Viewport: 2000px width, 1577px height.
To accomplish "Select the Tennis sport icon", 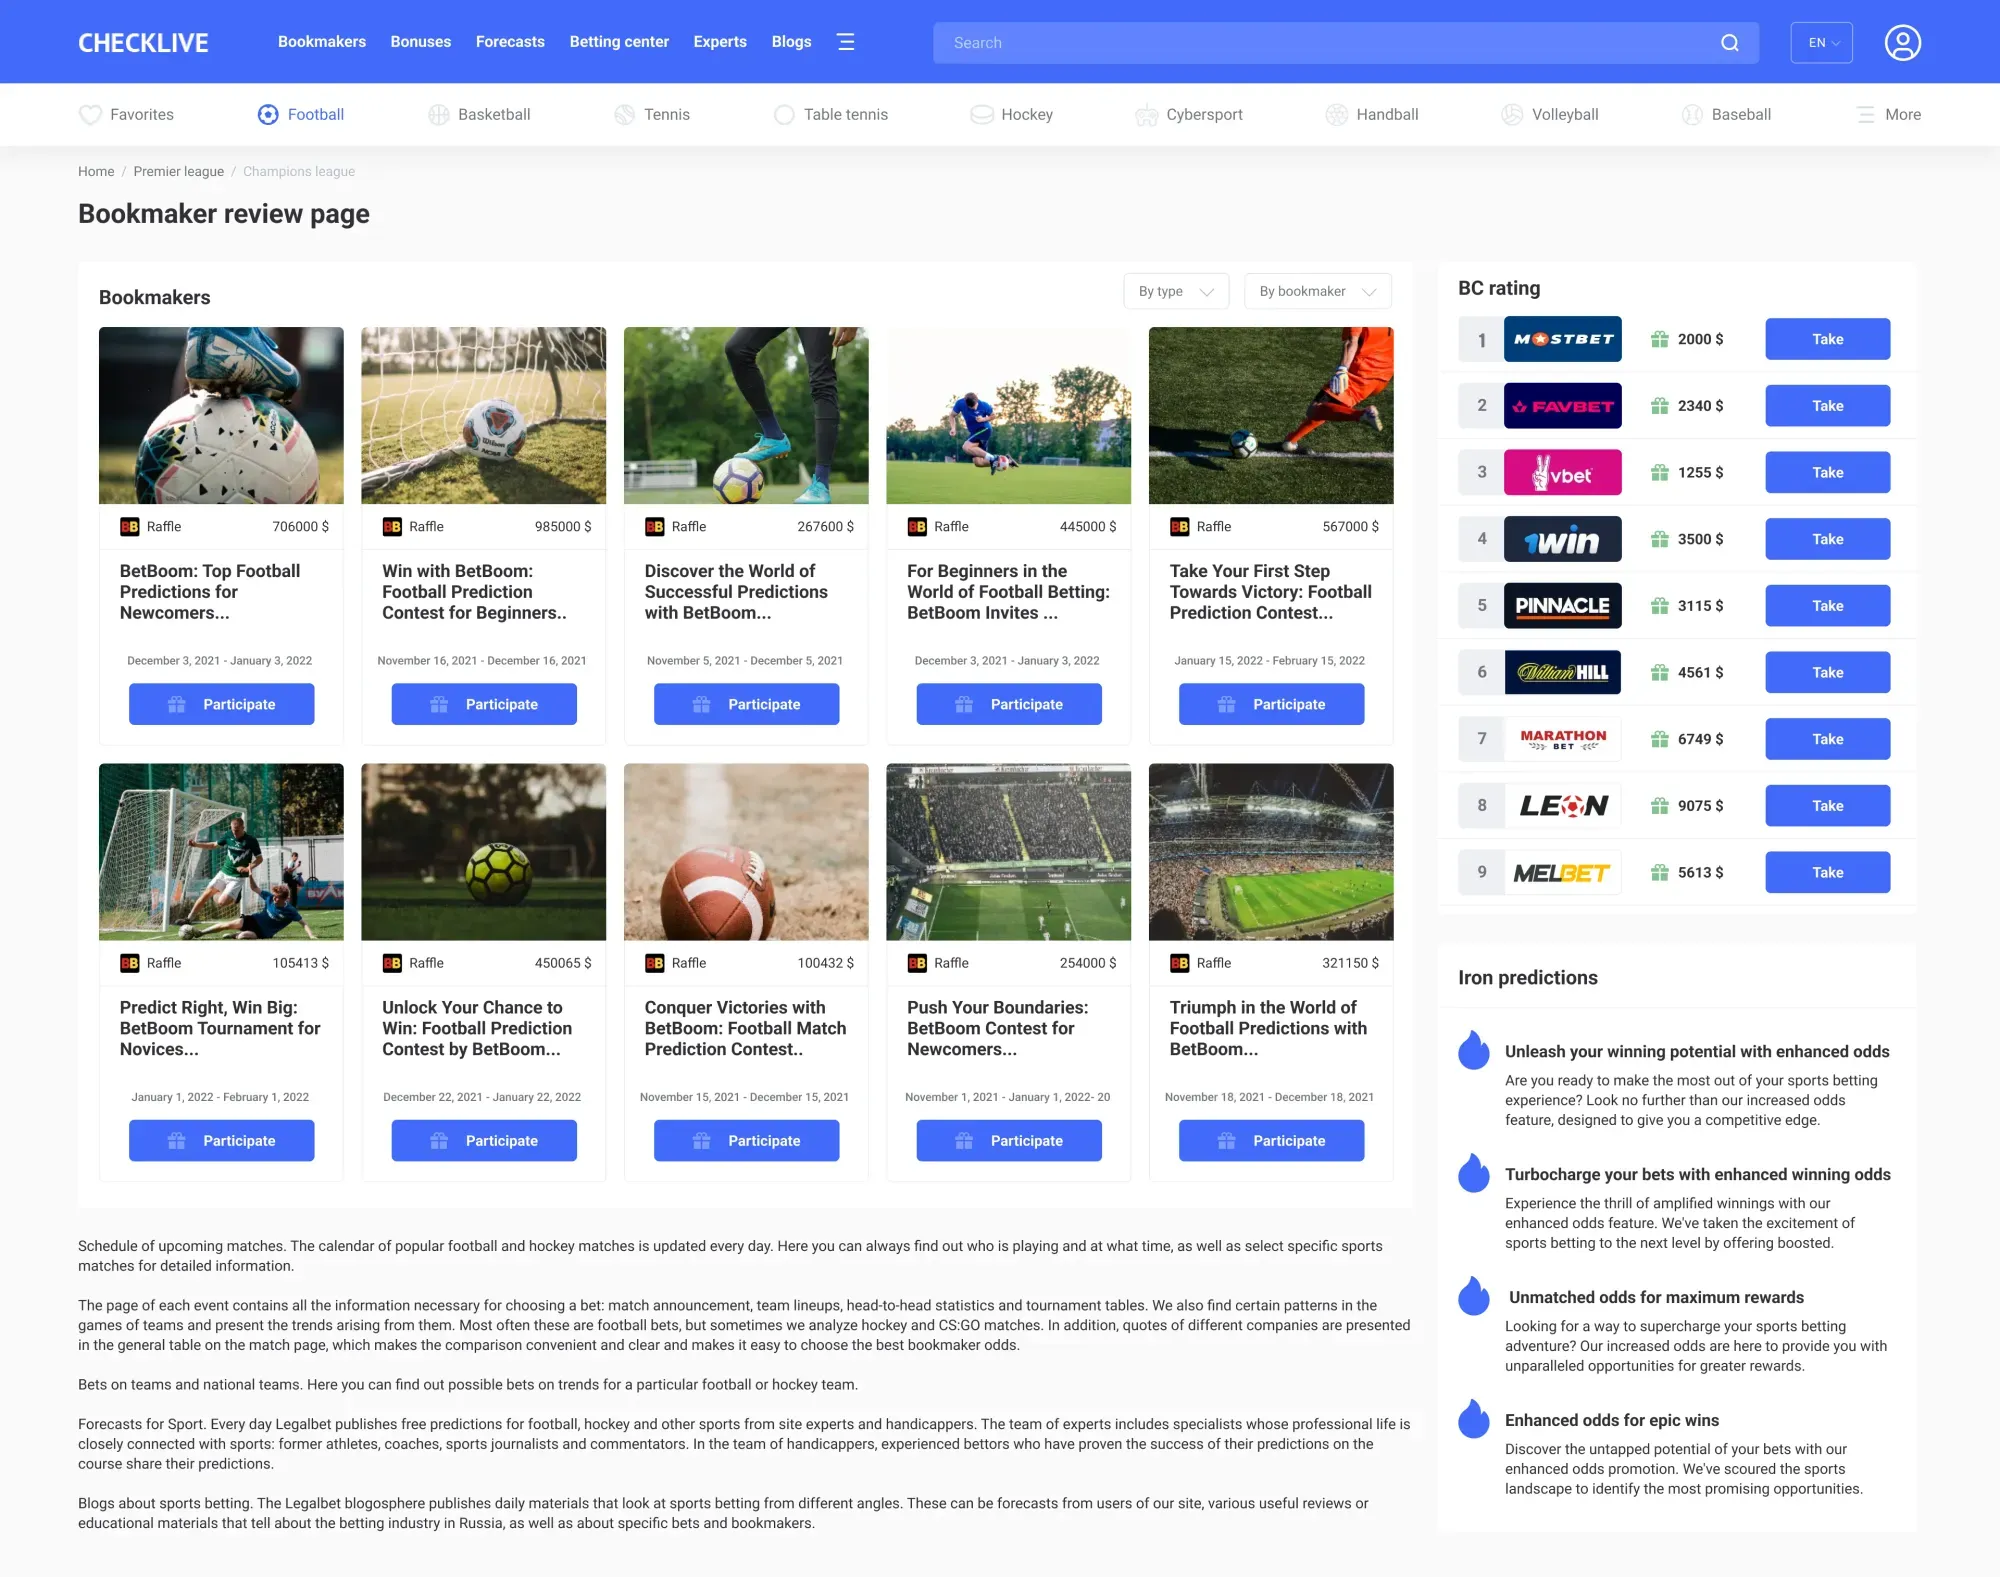I will pyautogui.click(x=625, y=114).
